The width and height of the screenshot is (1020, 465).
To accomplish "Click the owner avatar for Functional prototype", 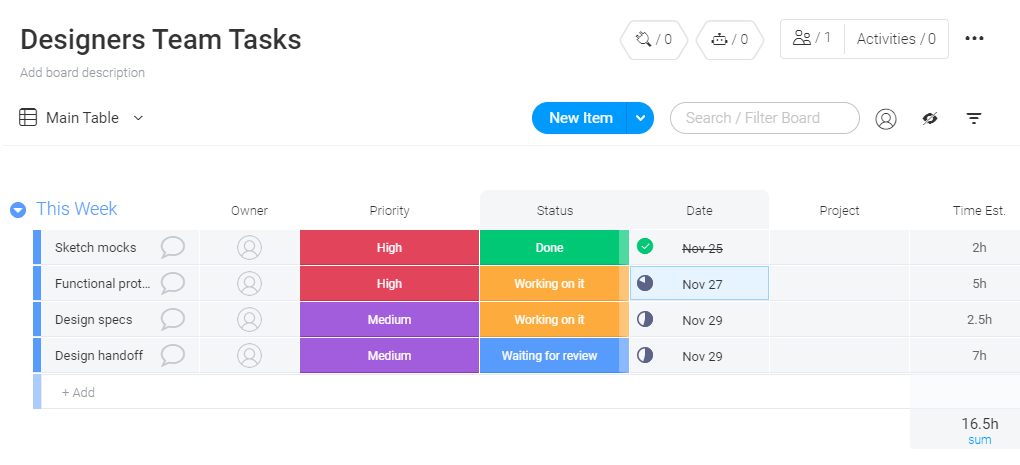I will [x=249, y=284].
